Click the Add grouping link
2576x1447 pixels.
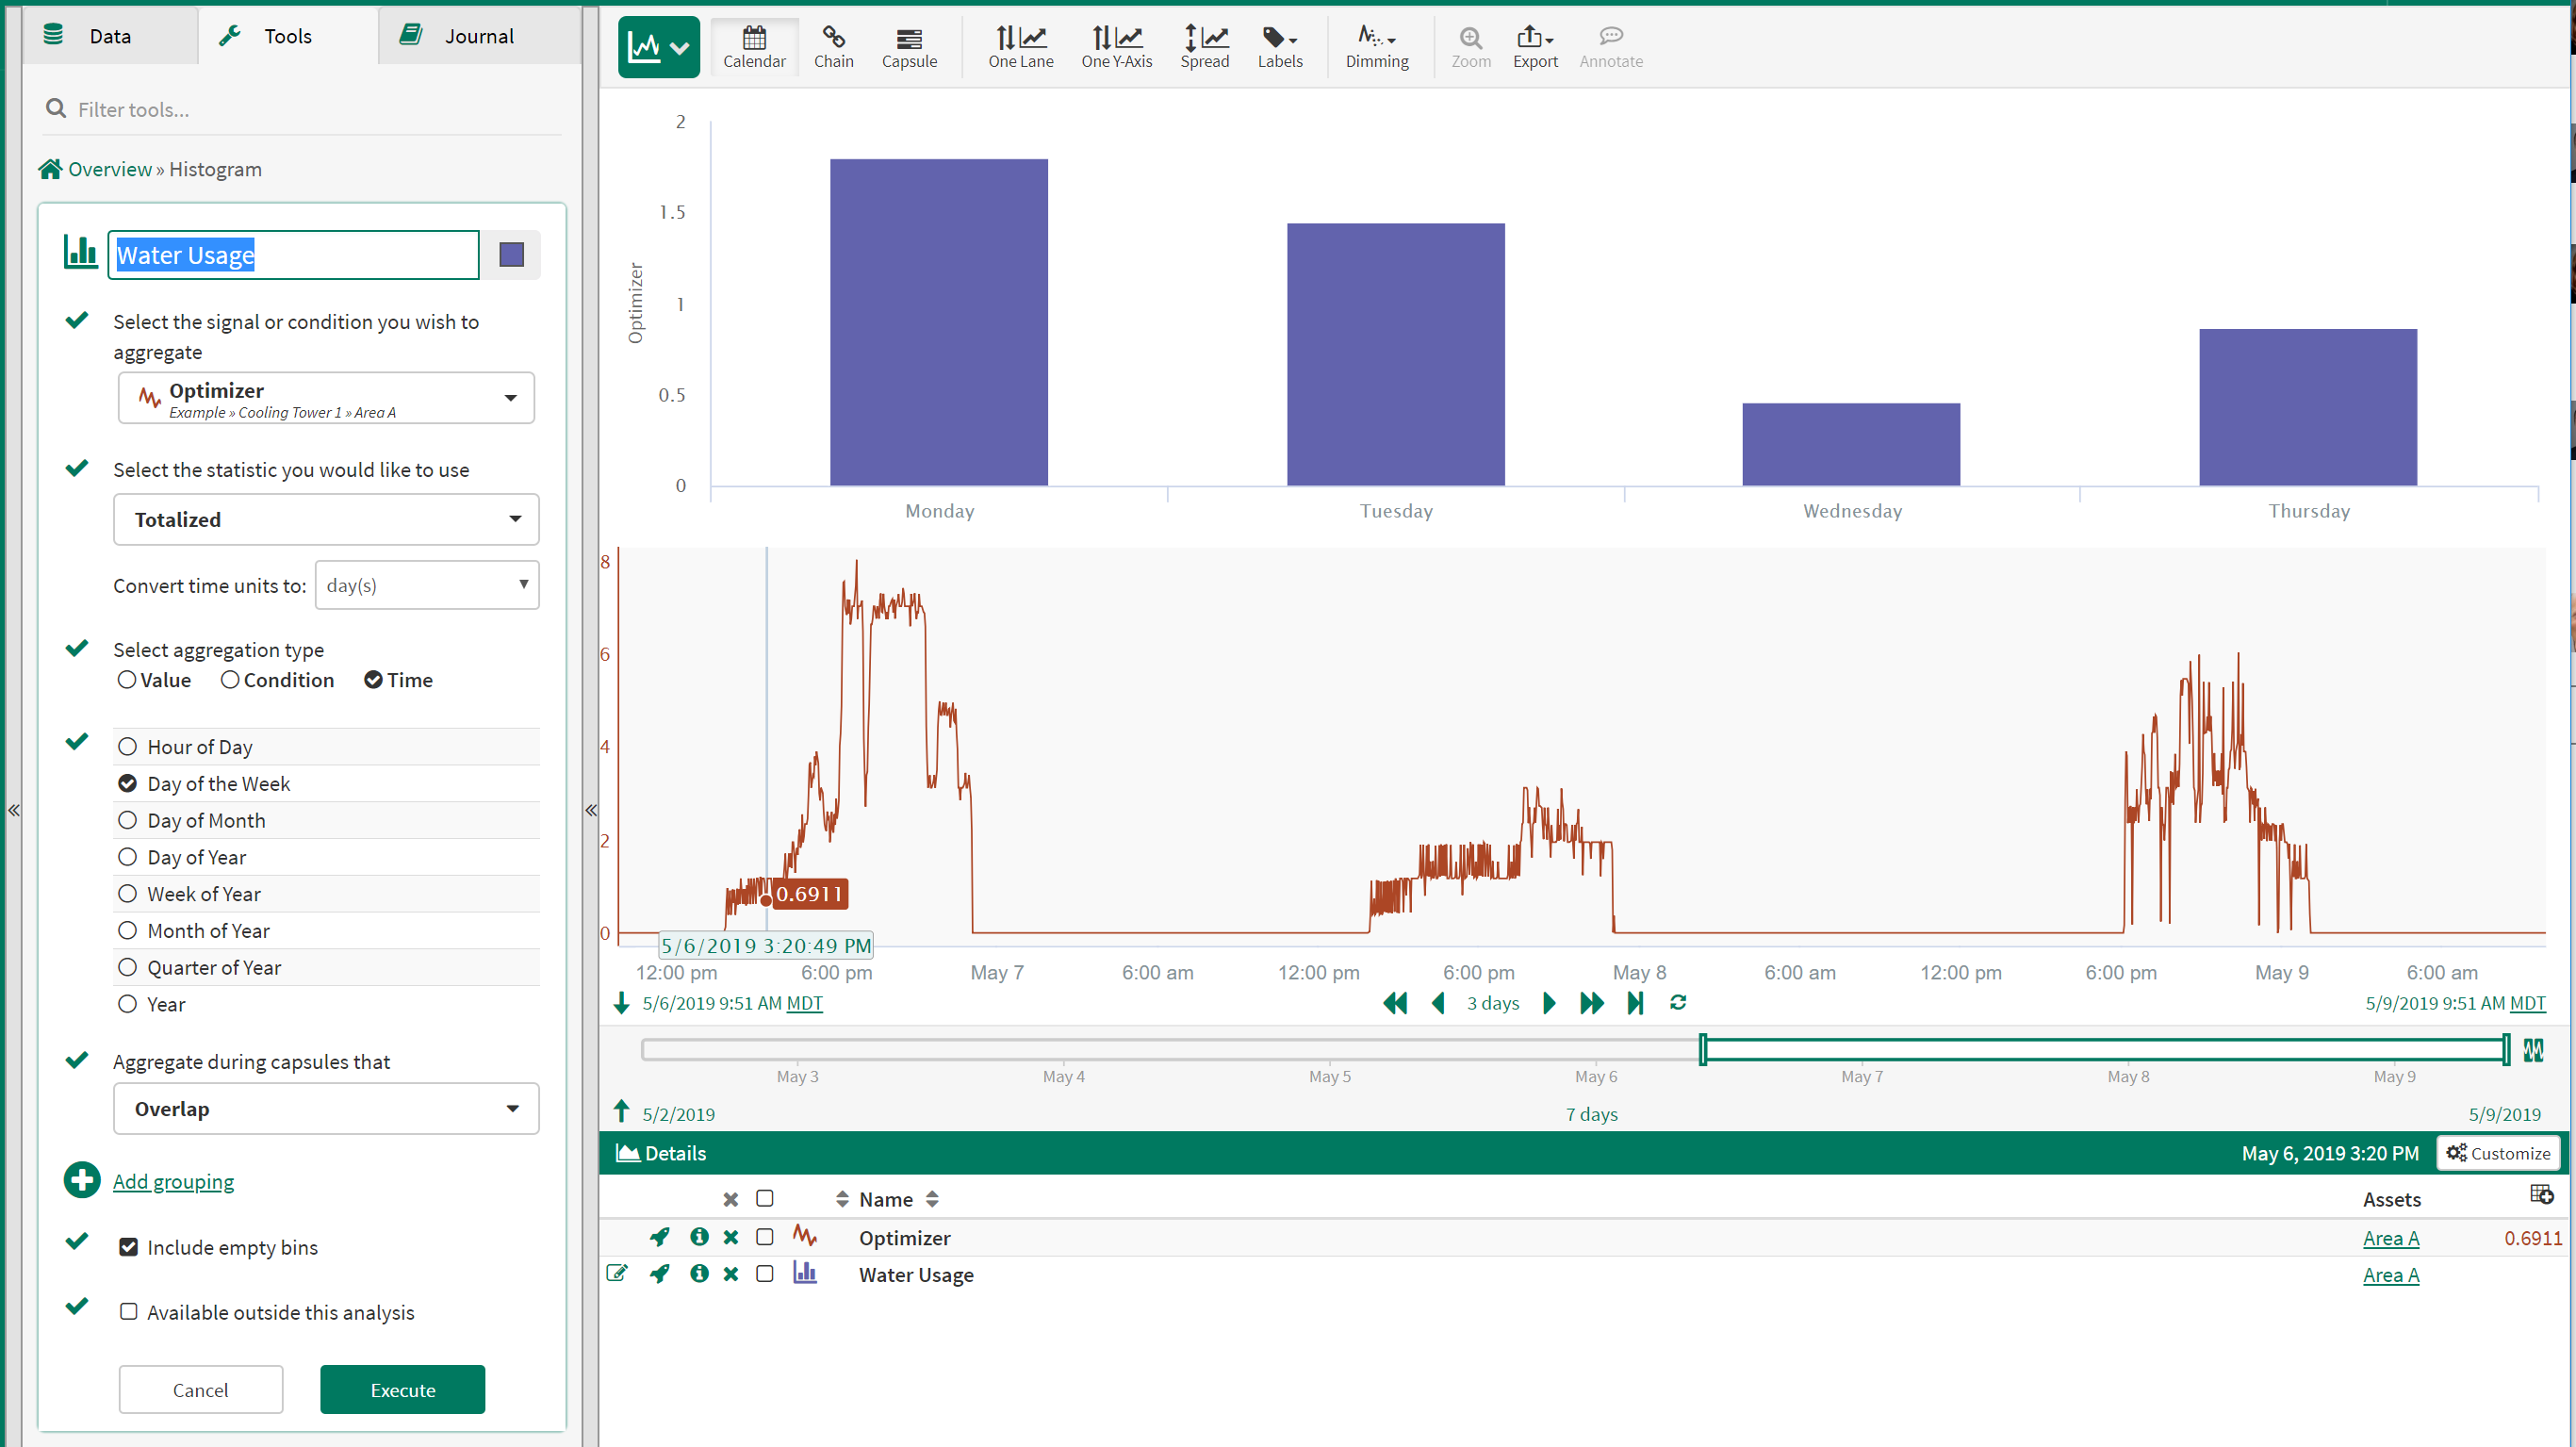pyautogui.click(x=173, y=1181)
